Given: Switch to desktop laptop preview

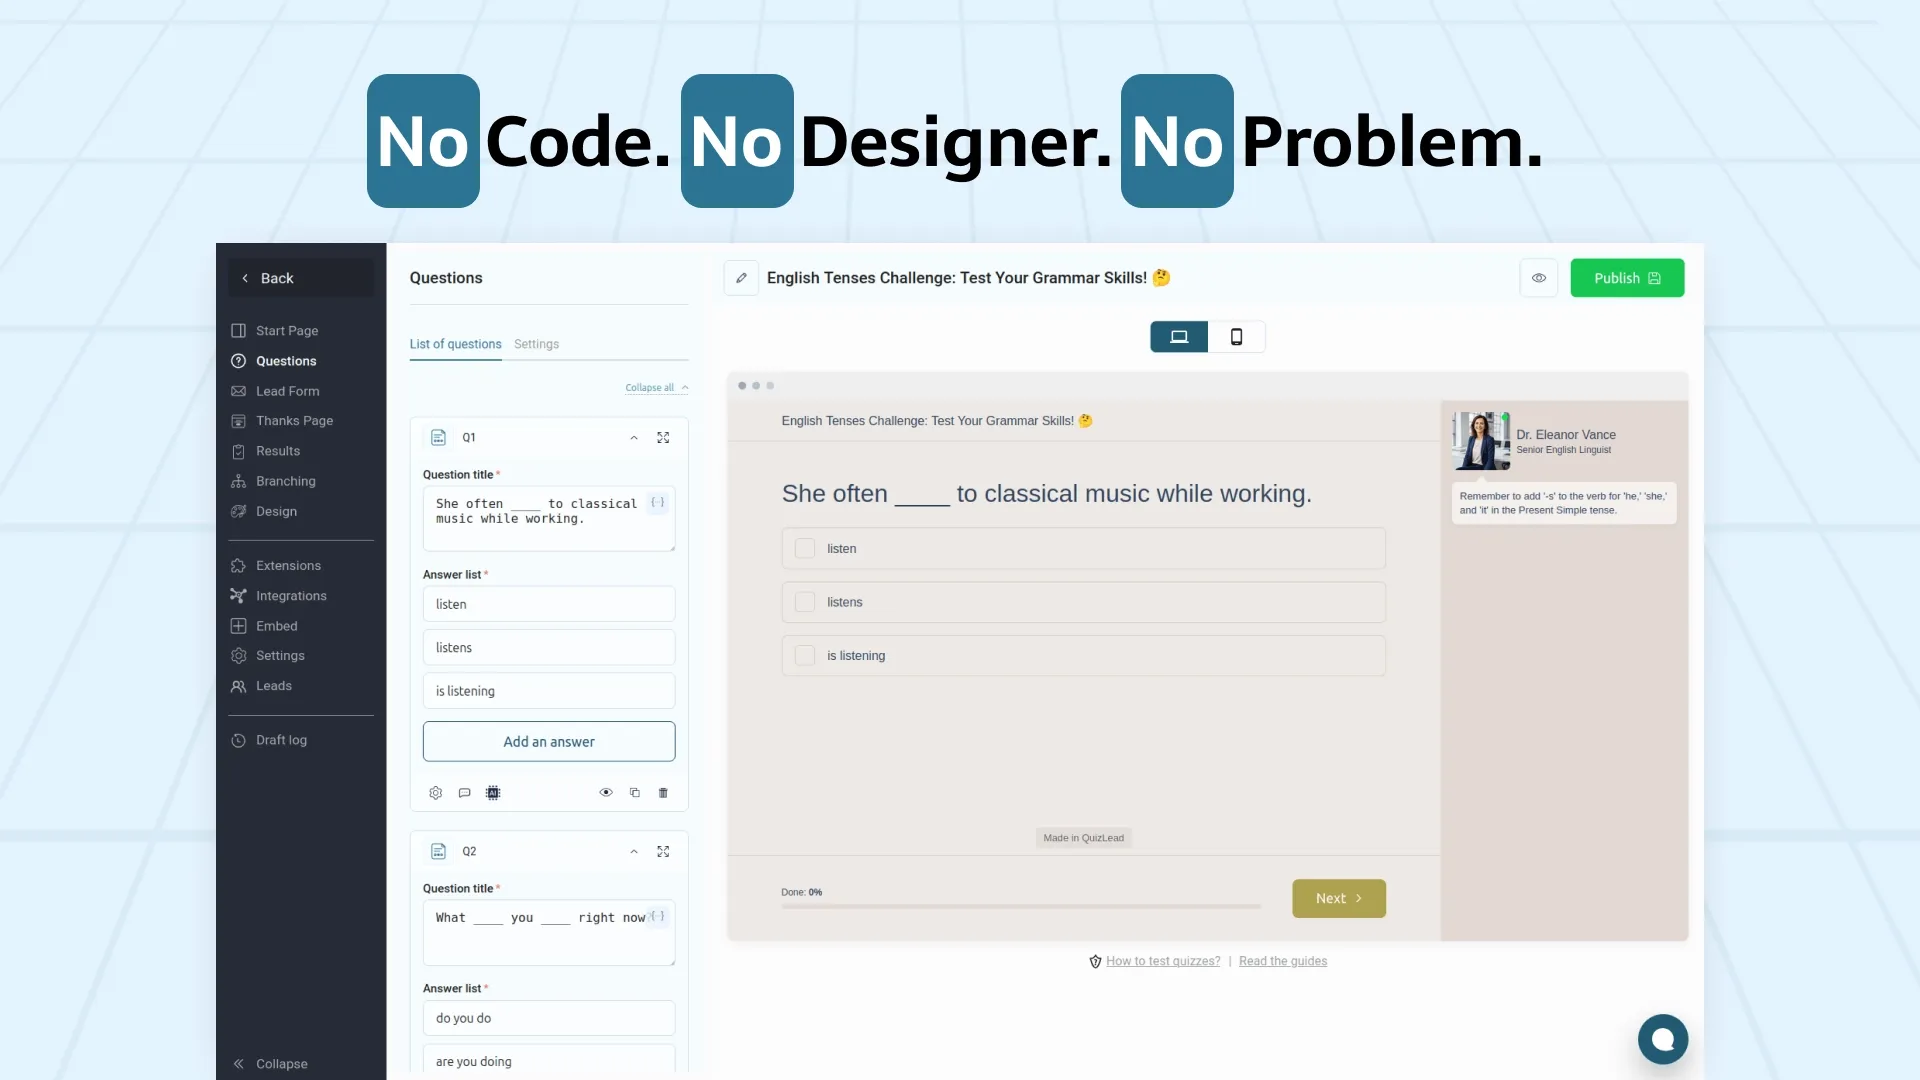Looking at the screenshot, I should click(1179, 337).
